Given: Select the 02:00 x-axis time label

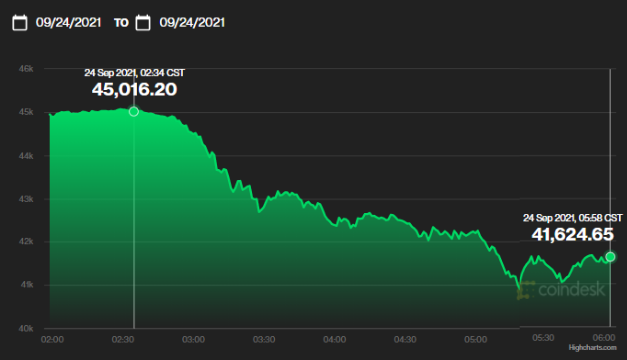Looking at the screenshot, I should point(52,340).
